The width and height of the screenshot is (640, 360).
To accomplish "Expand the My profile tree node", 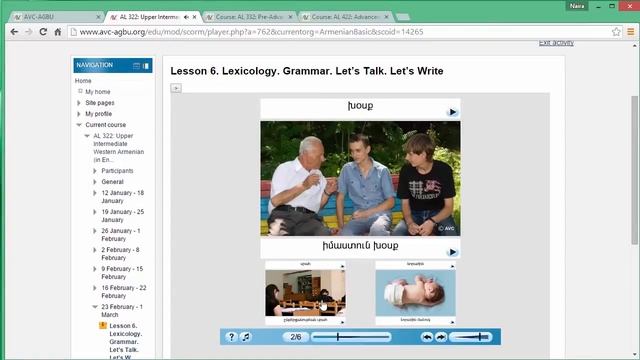I will (x=79, y=114).
